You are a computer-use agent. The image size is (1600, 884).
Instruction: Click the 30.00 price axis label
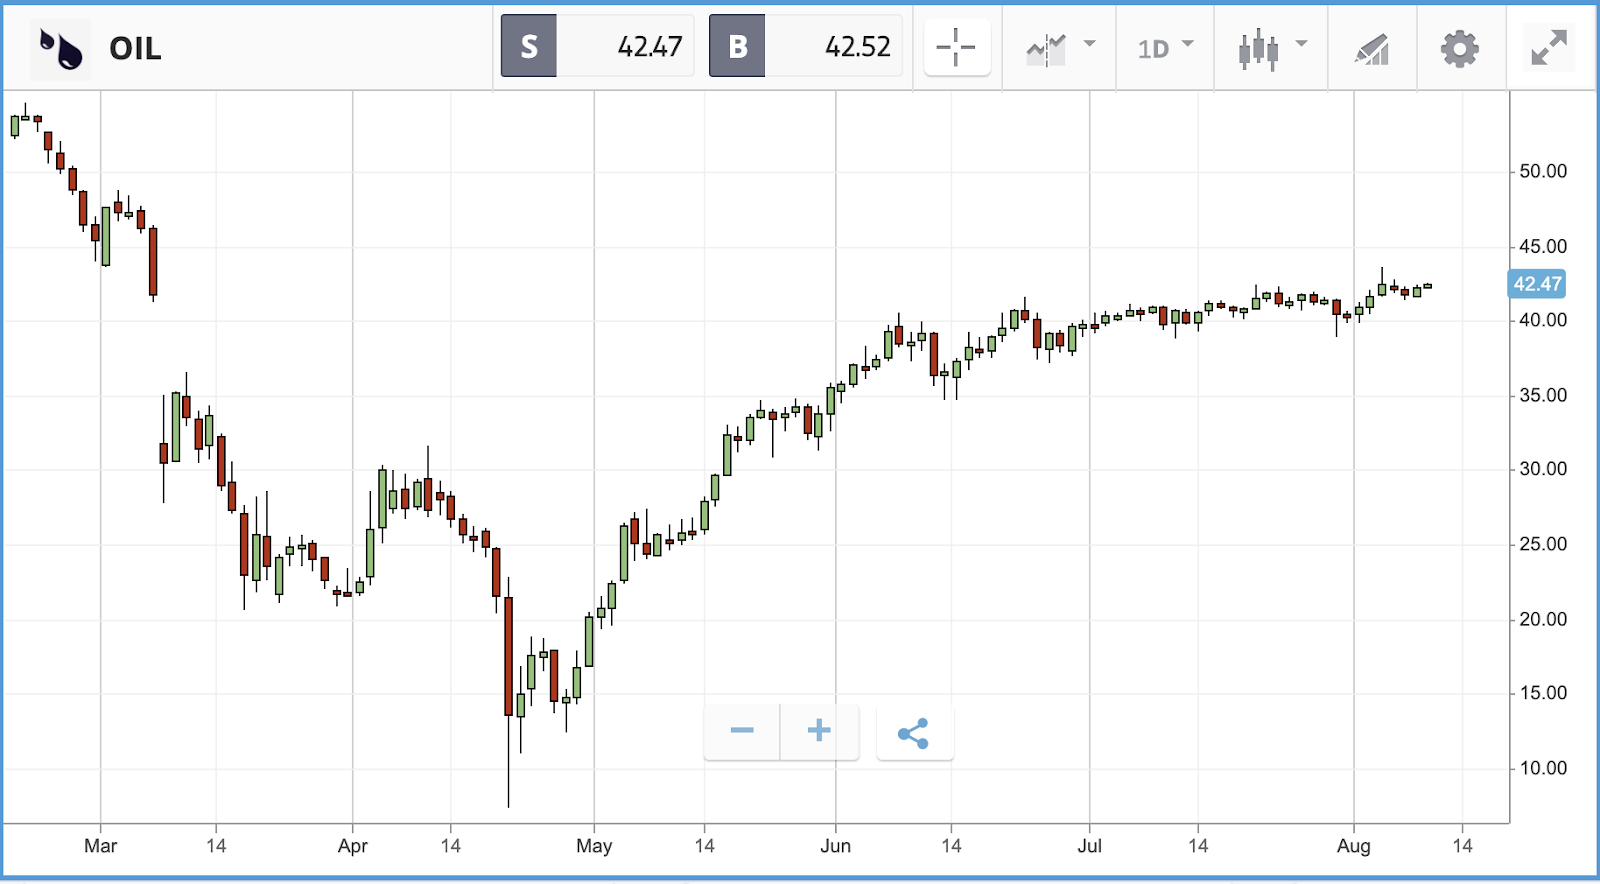click(1542, 469)
